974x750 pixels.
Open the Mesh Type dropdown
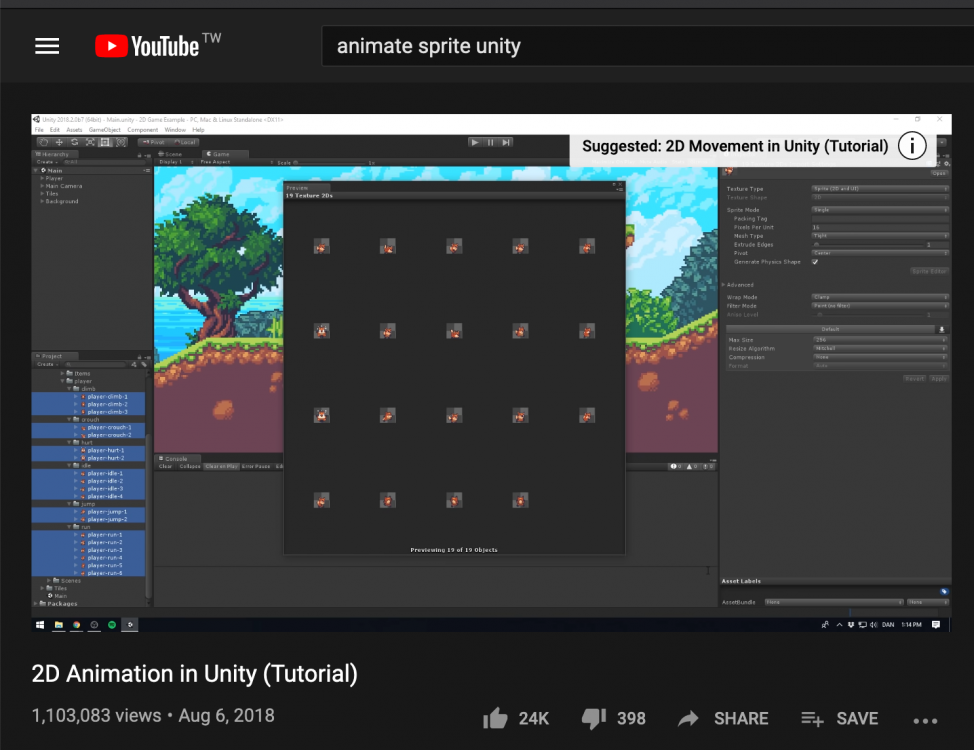880,236
